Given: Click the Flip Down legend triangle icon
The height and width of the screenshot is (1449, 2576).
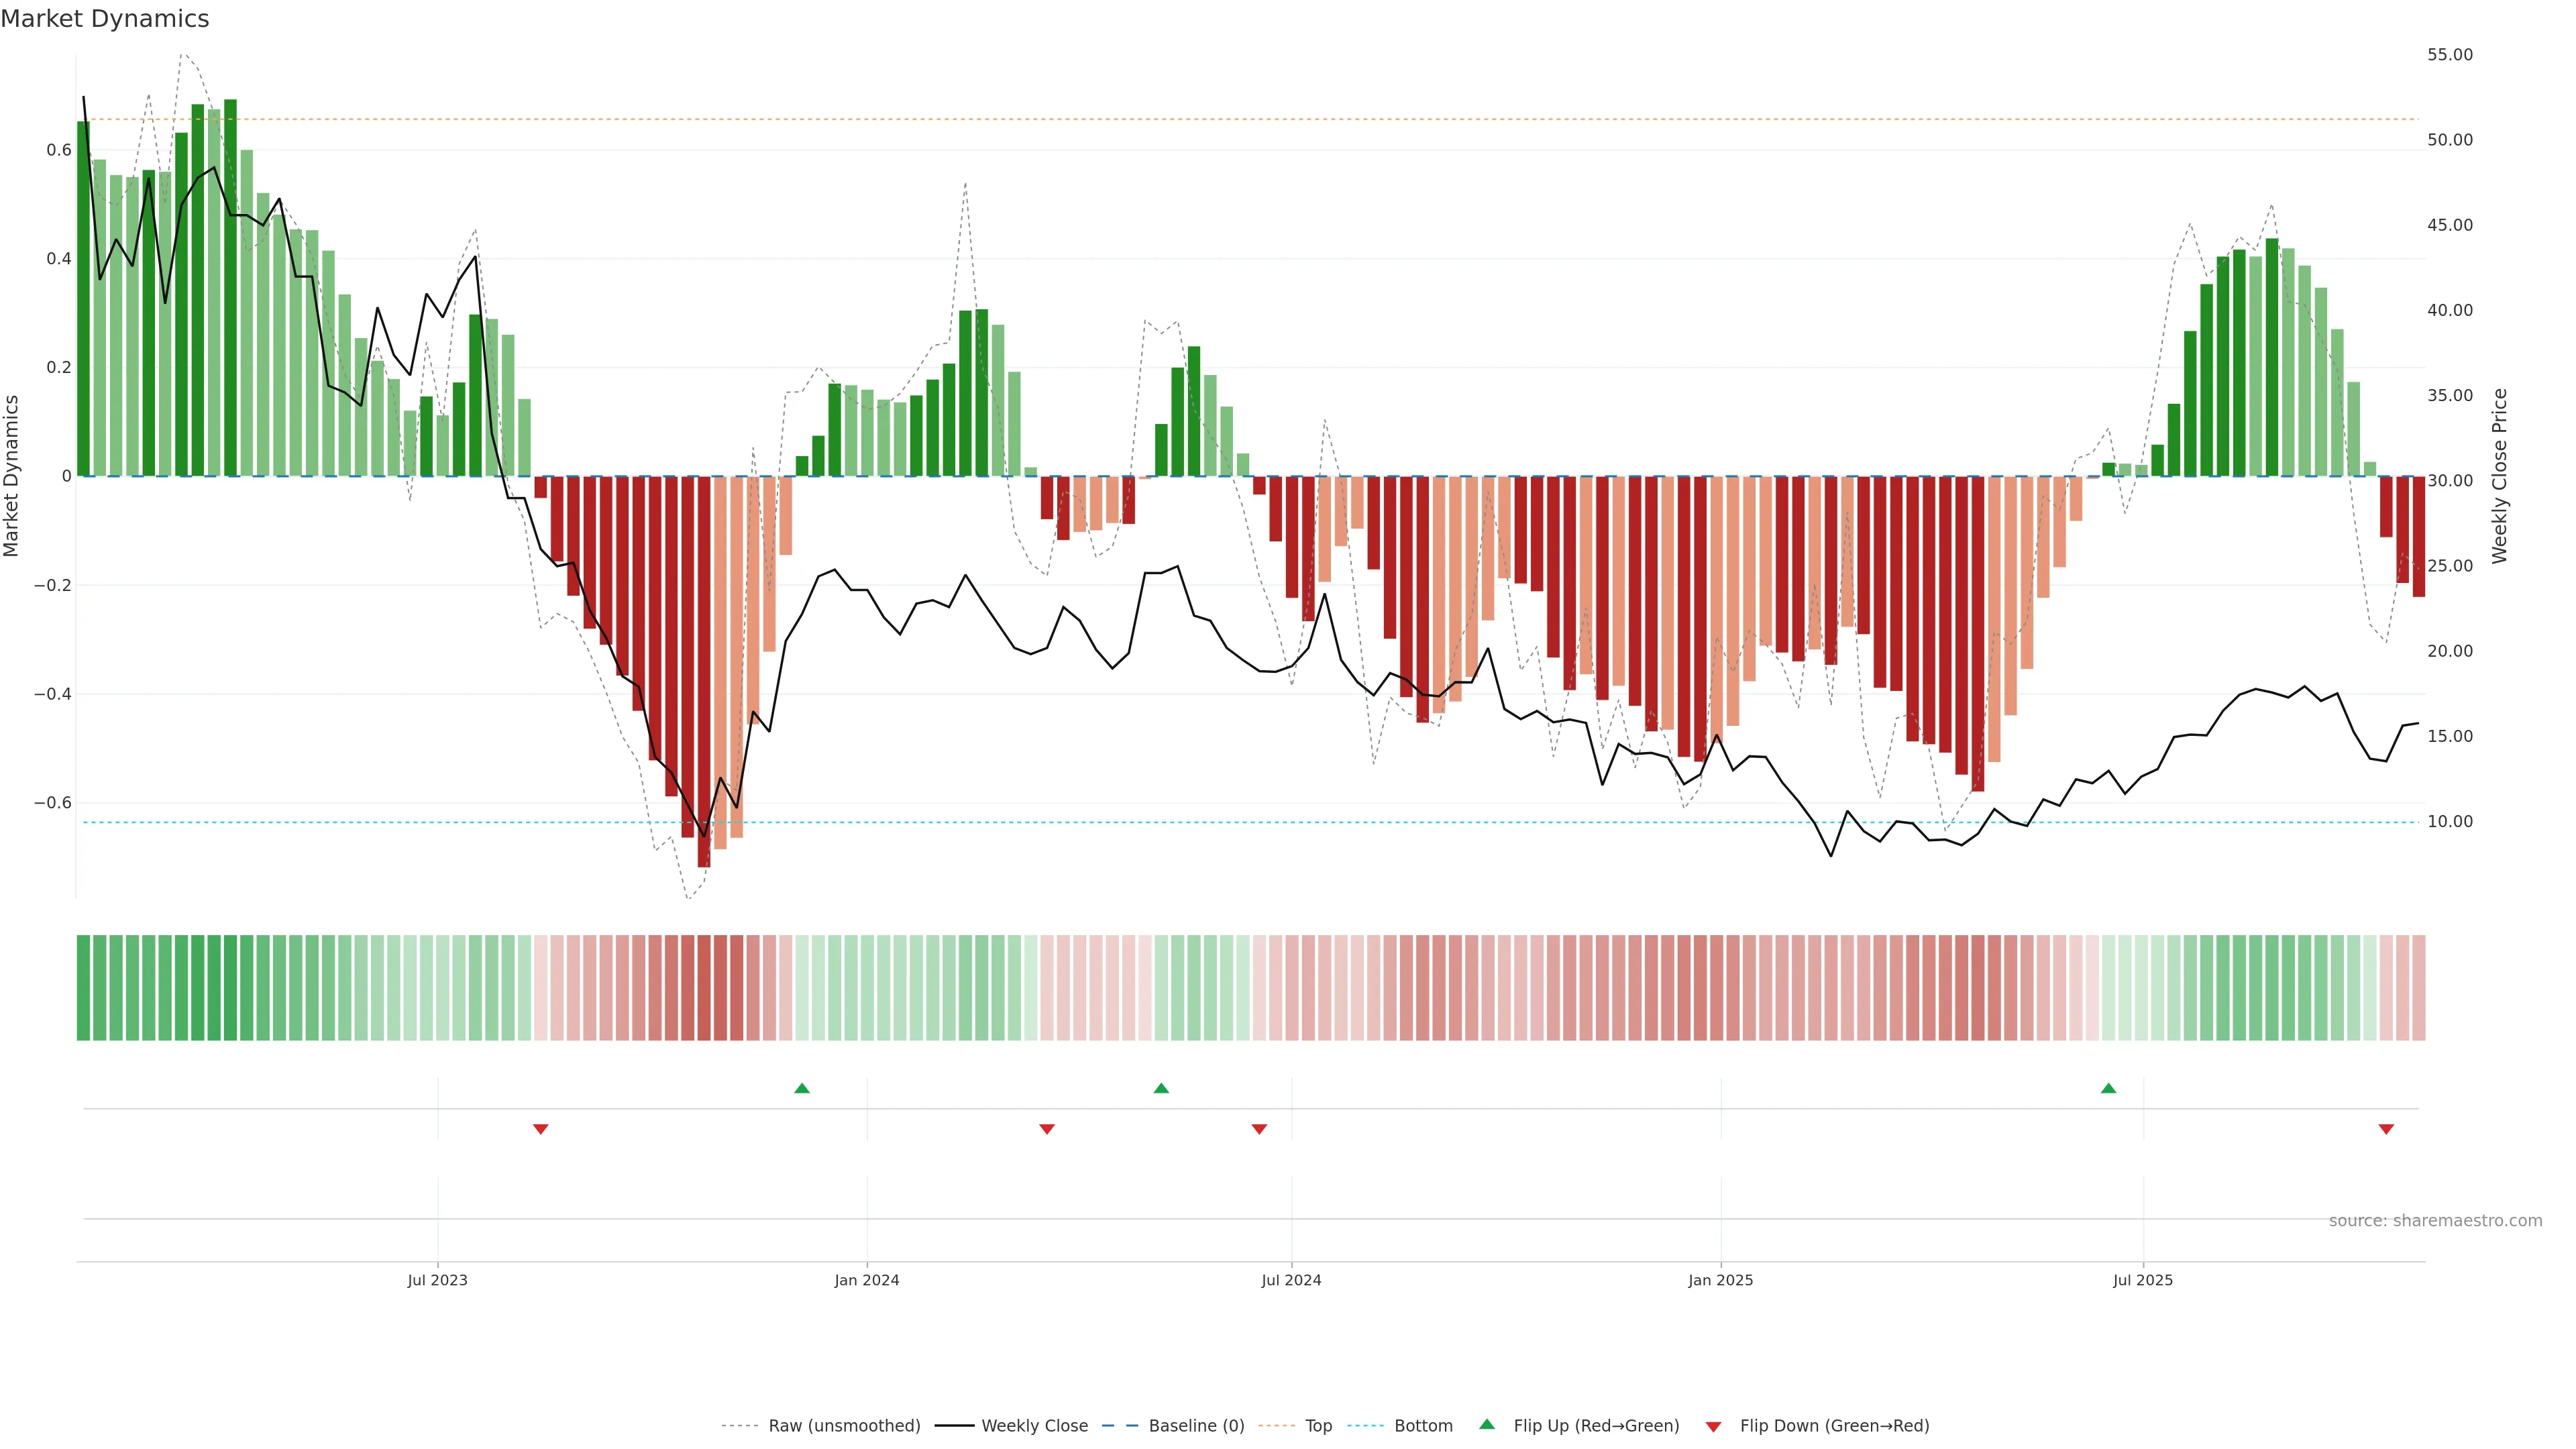Looking at the screenshot, I should (1713, 1427).
